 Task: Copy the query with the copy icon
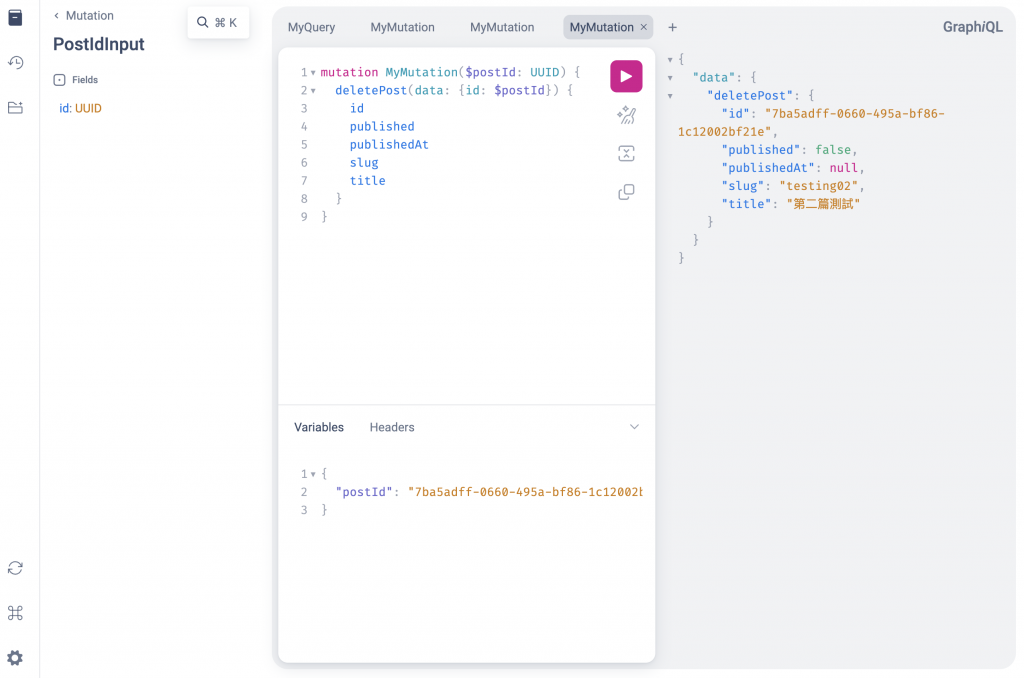(x=626, y=192)
